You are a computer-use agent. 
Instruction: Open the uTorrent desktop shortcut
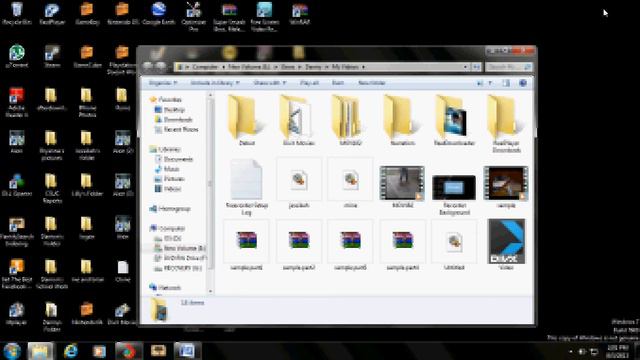pos(17,57)
